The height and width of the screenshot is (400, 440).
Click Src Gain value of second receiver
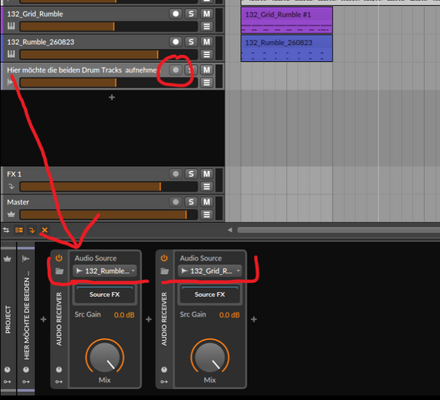click(229, 315)
